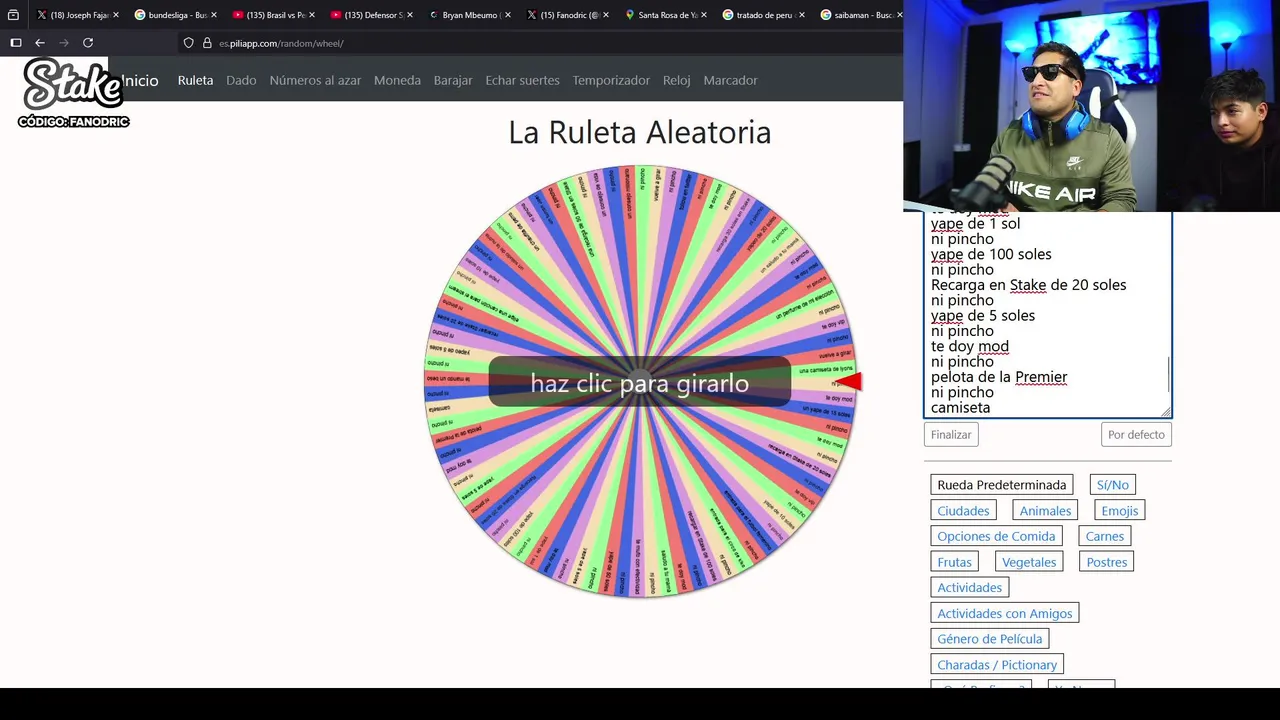Click the 'pelota de la Premier' line
The height and width of the screenshot is (720, 1280).
999,377
